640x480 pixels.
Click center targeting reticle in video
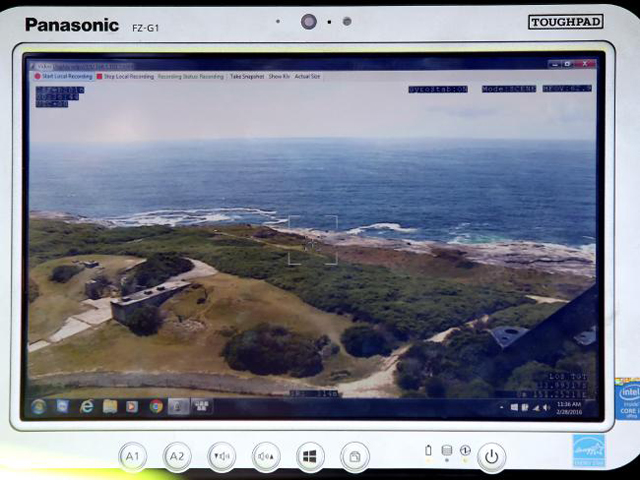click(x=313, y=241)
